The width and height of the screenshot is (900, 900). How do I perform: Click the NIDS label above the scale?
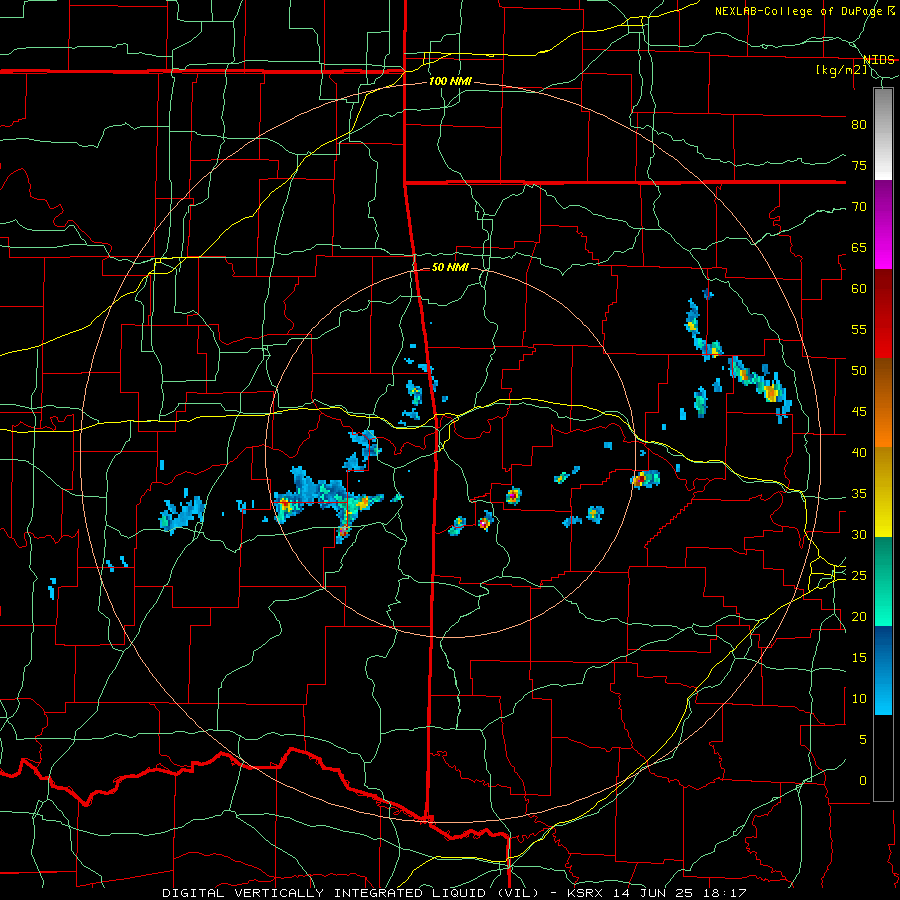(878, 60)
